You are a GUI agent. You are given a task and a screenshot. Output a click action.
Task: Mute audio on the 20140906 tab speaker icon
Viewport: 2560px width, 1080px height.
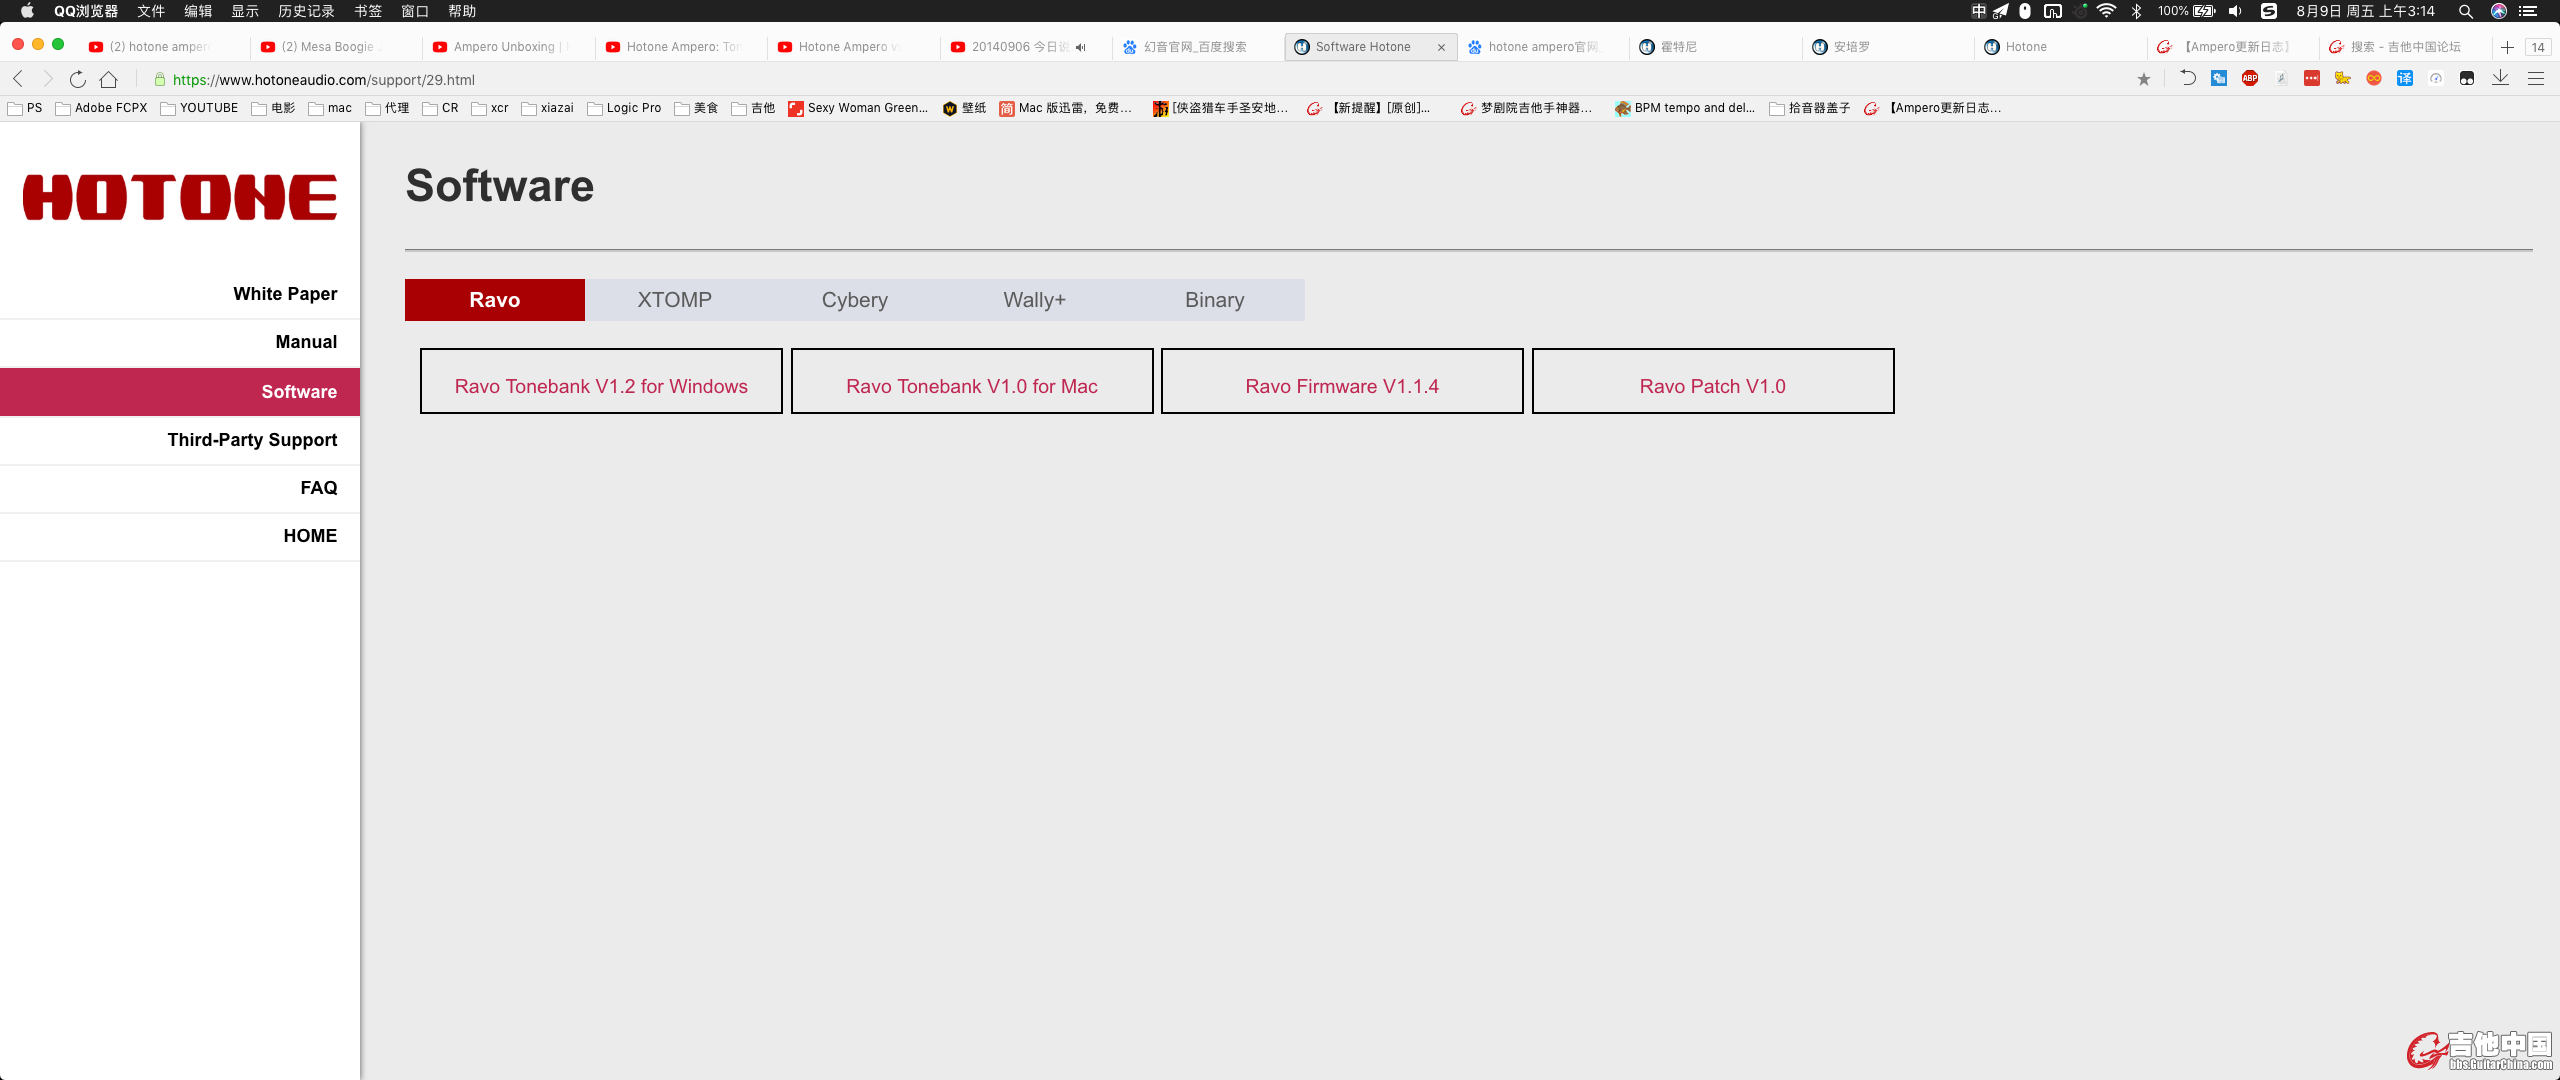tap(1081, 47)
